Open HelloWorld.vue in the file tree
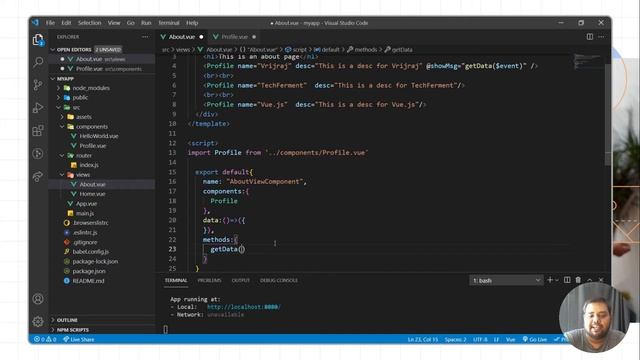Viewport: 640px width, 360px height. [99, 136]
